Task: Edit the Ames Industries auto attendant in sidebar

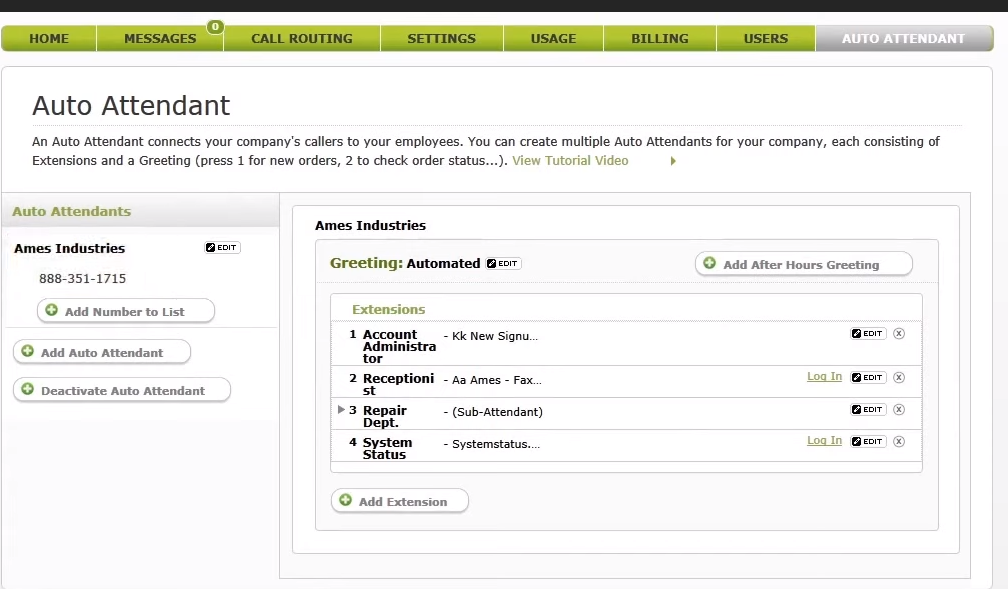Action: pos(222,248)
